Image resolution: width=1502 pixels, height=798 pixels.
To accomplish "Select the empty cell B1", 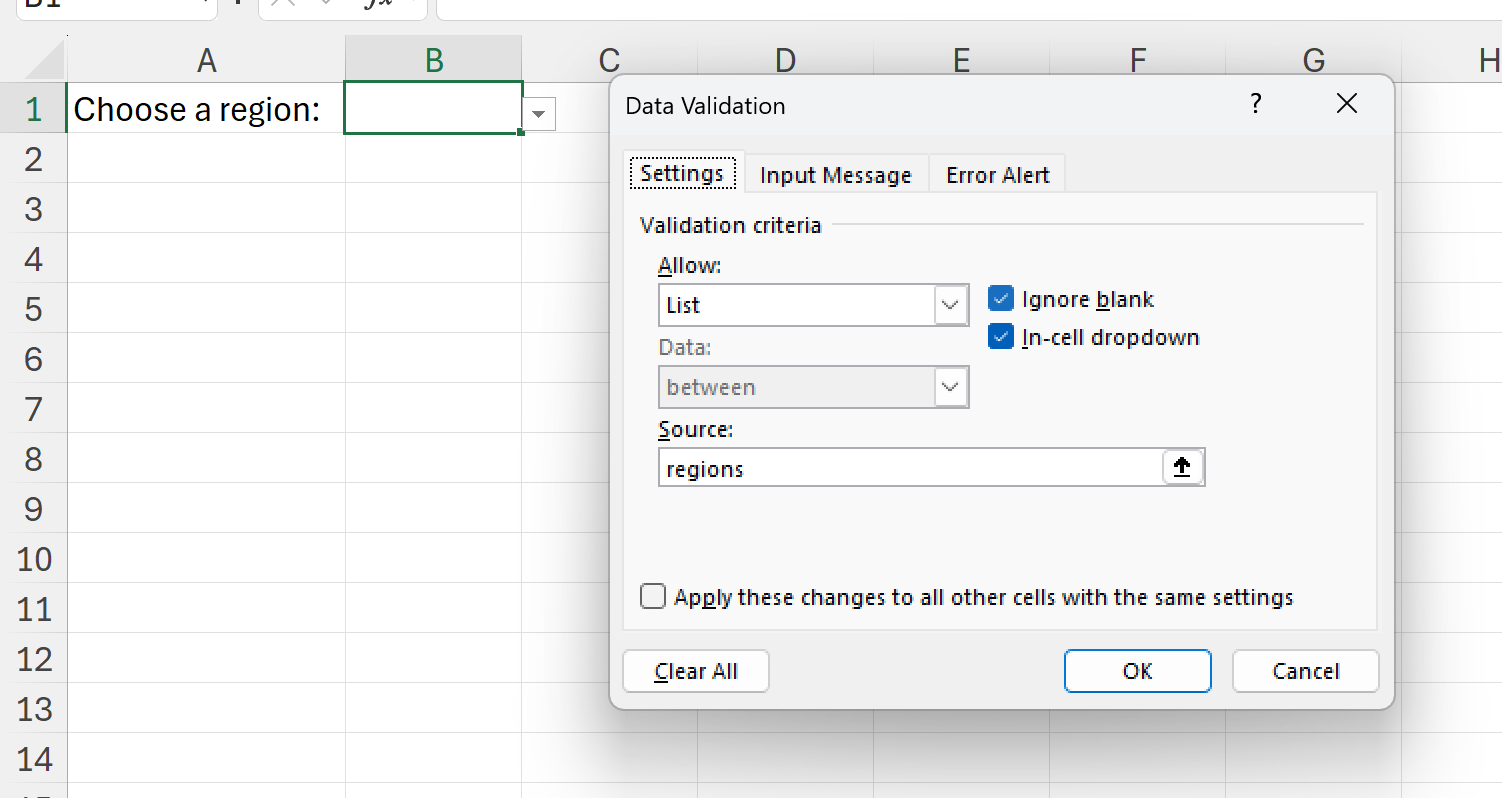I will coord(433,108).
